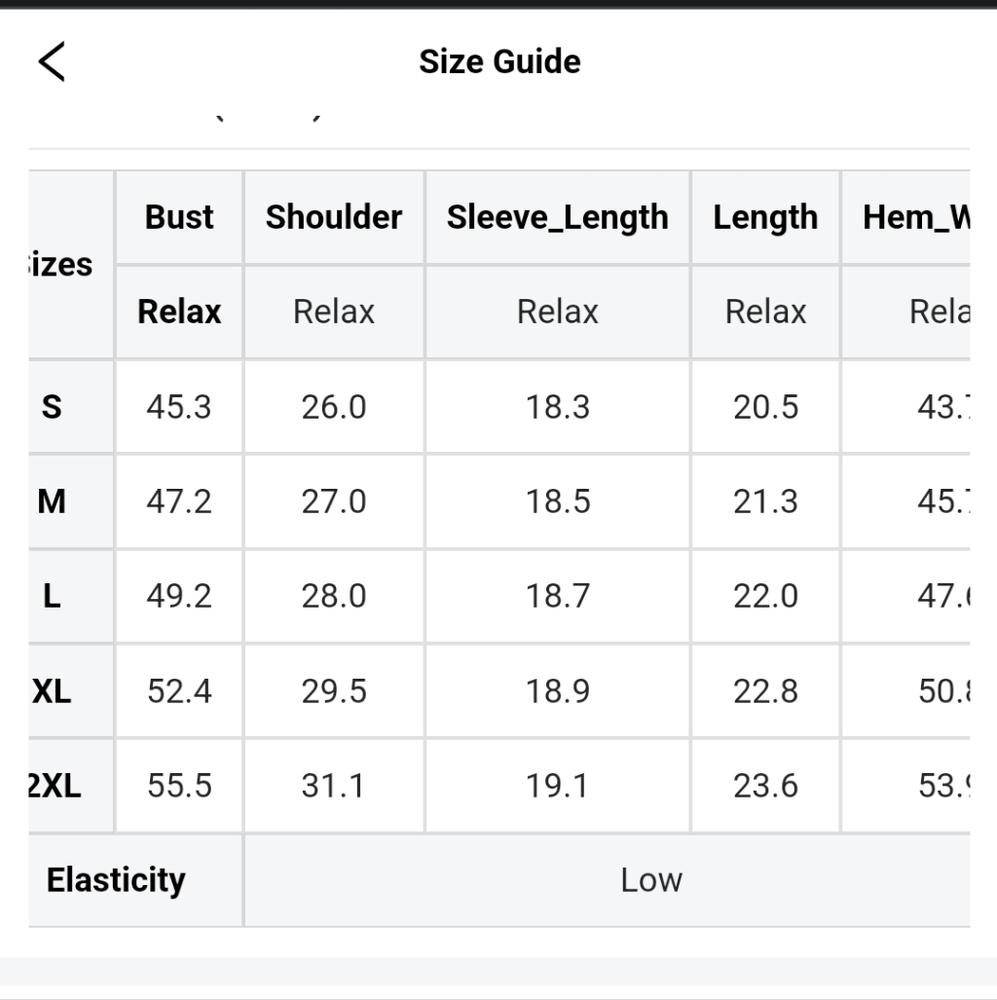Tap the Length column header
This screenshot has height=1000, width=997.
[x=765, y=217]
